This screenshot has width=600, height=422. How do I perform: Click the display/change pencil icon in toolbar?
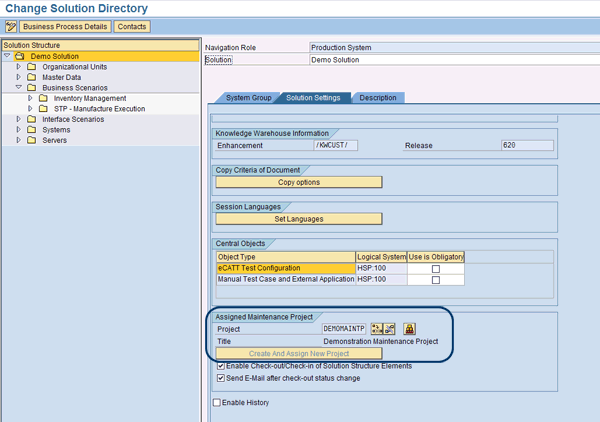pyautogui.click(x=12, y=27)
